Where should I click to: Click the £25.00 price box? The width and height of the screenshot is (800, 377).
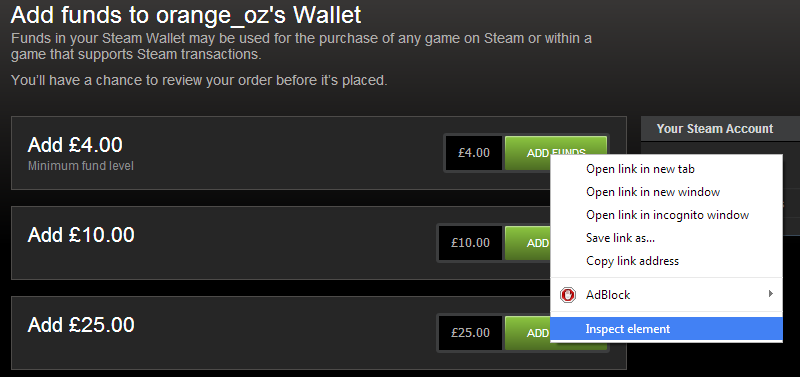470,333
